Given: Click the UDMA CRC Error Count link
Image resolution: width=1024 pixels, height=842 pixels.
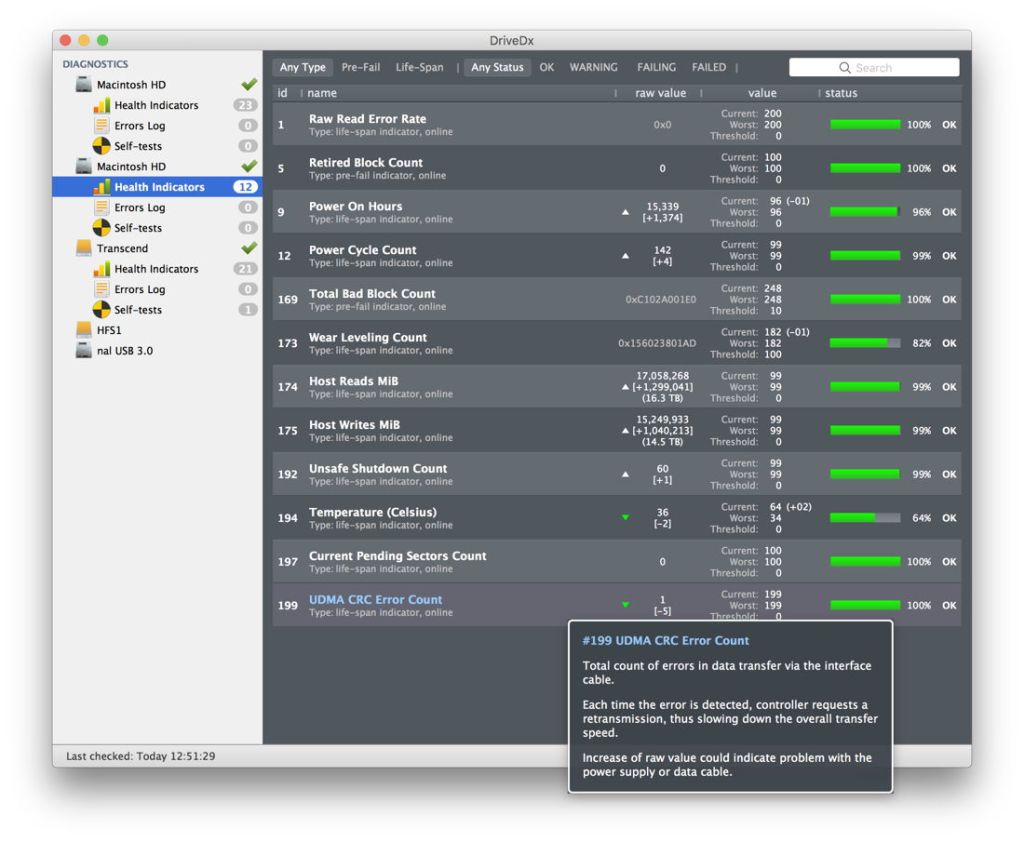Looking at the screenshot, I should pyautogui.click(x=375, y=600).
